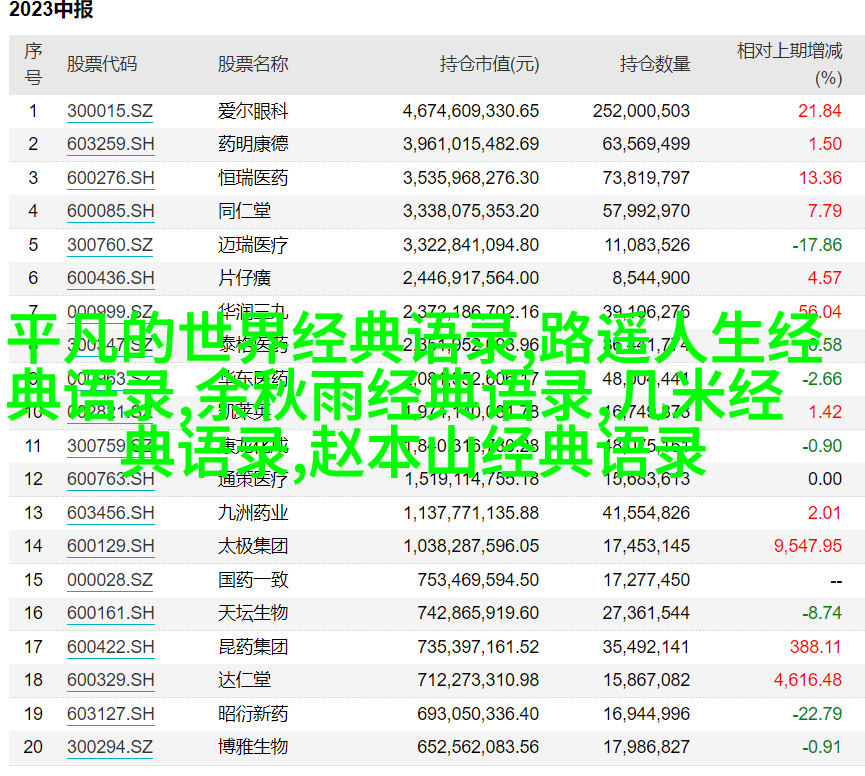
Task: Open stock code link 600329.SH
Action: tap(110, 679)
